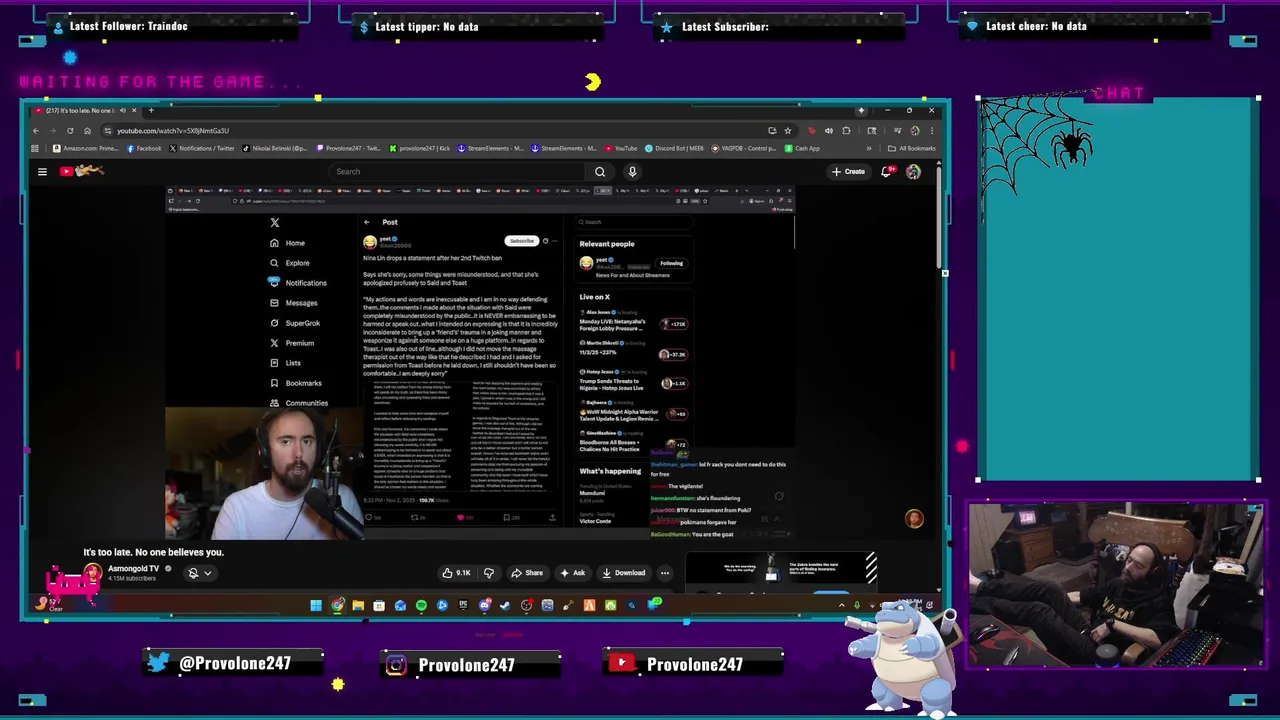1280x720 pixels.
Task: Open the All Bookmarks folder
Action: (x=911, y=148)
